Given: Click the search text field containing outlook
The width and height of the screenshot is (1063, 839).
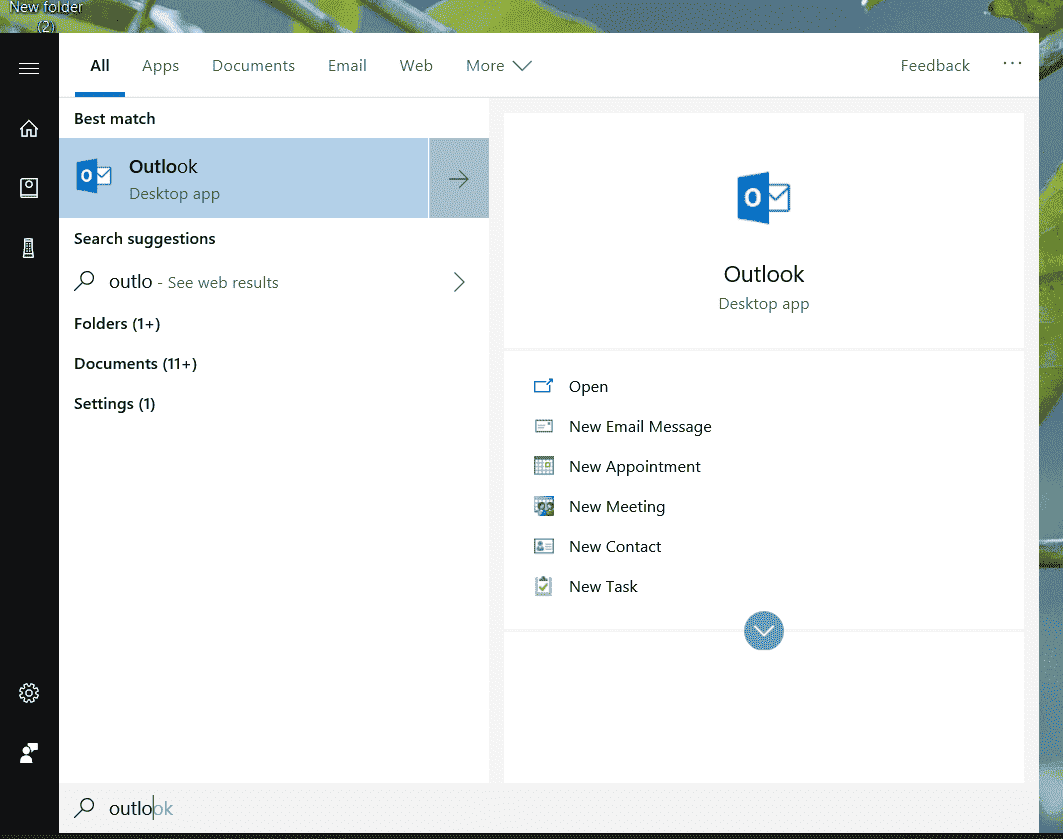Looking at the screenshot, I should 548,808.
